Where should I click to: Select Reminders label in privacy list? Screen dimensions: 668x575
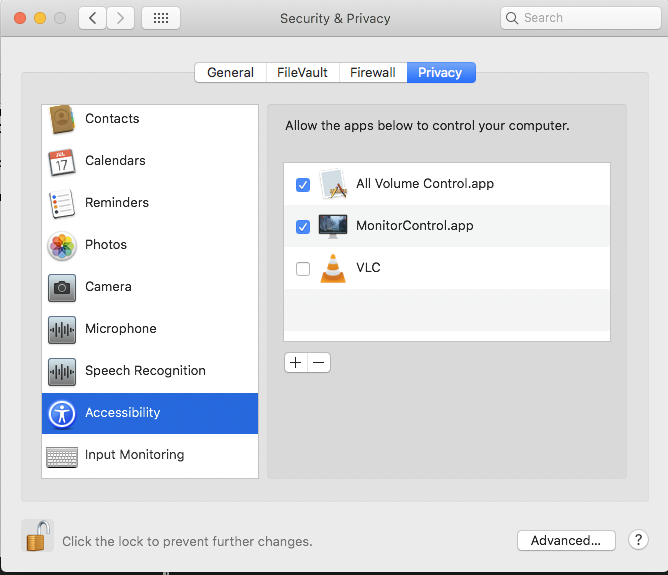[x=117, y=202]
